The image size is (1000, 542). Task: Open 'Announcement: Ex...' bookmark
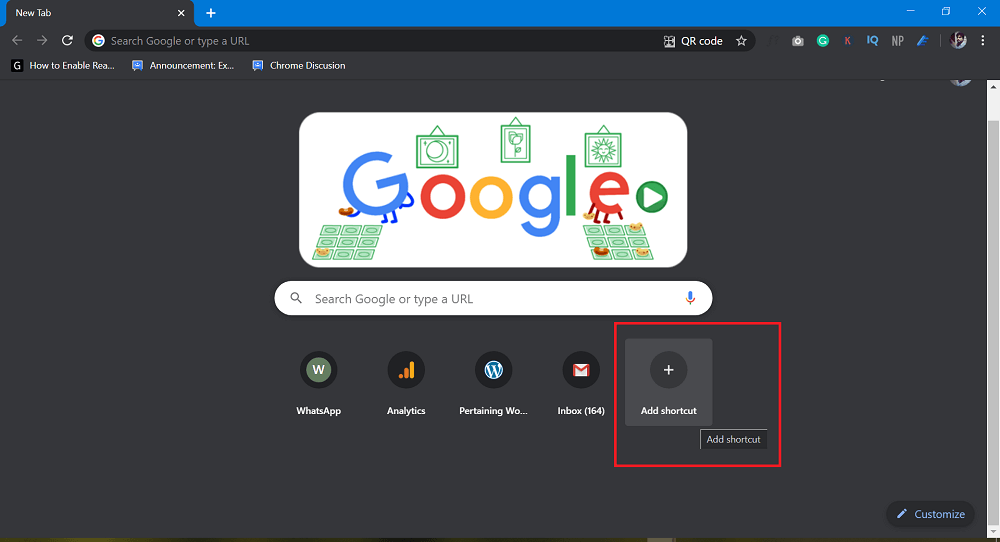(183, 66)
